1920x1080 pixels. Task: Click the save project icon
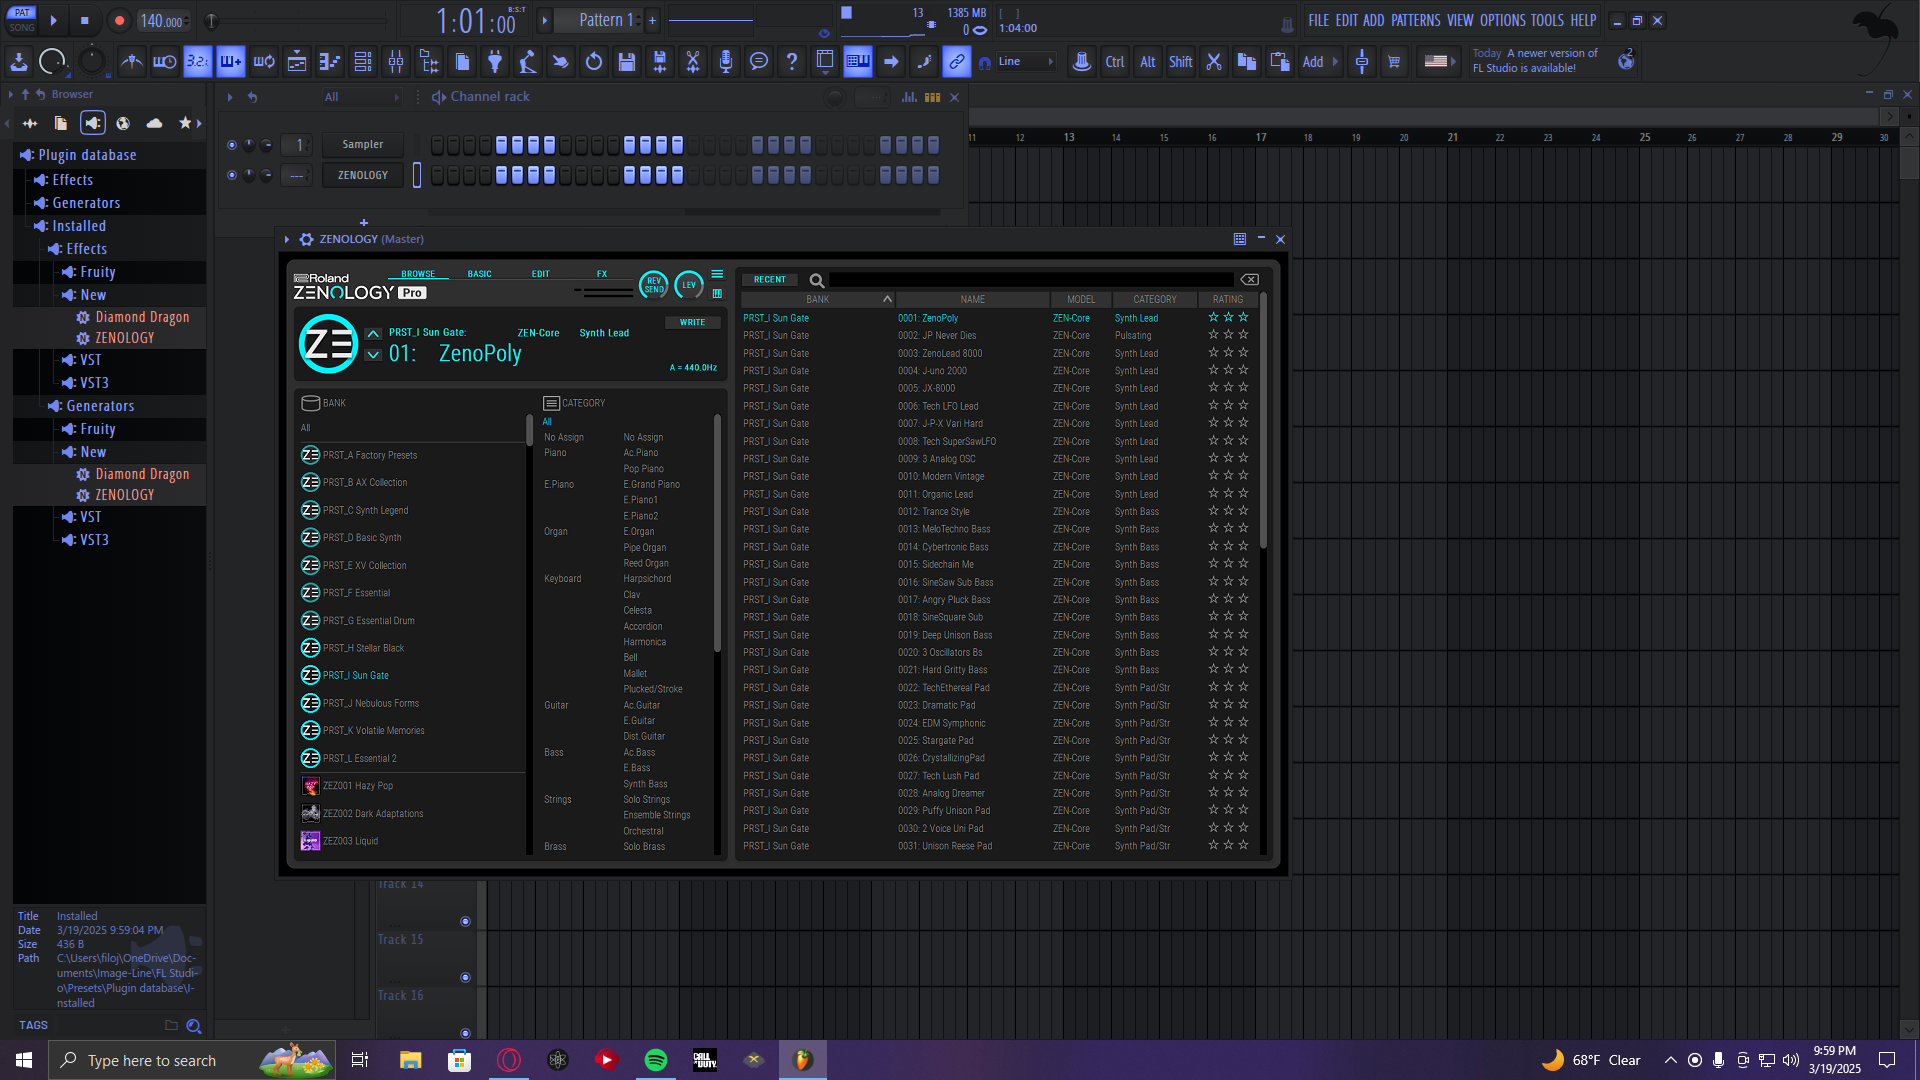627,62
